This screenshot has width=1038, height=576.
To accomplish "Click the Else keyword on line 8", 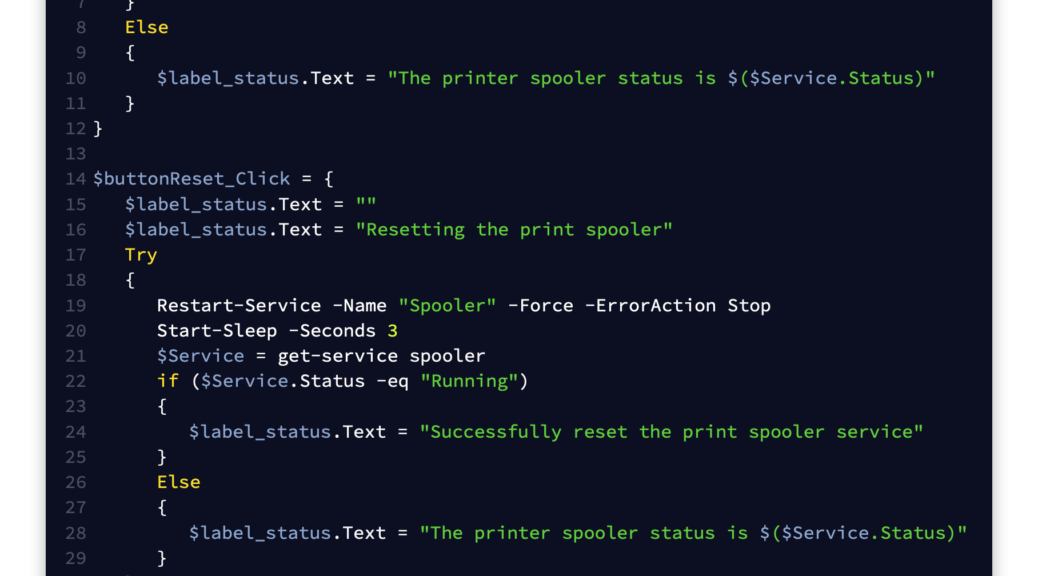I will point(146,27).
